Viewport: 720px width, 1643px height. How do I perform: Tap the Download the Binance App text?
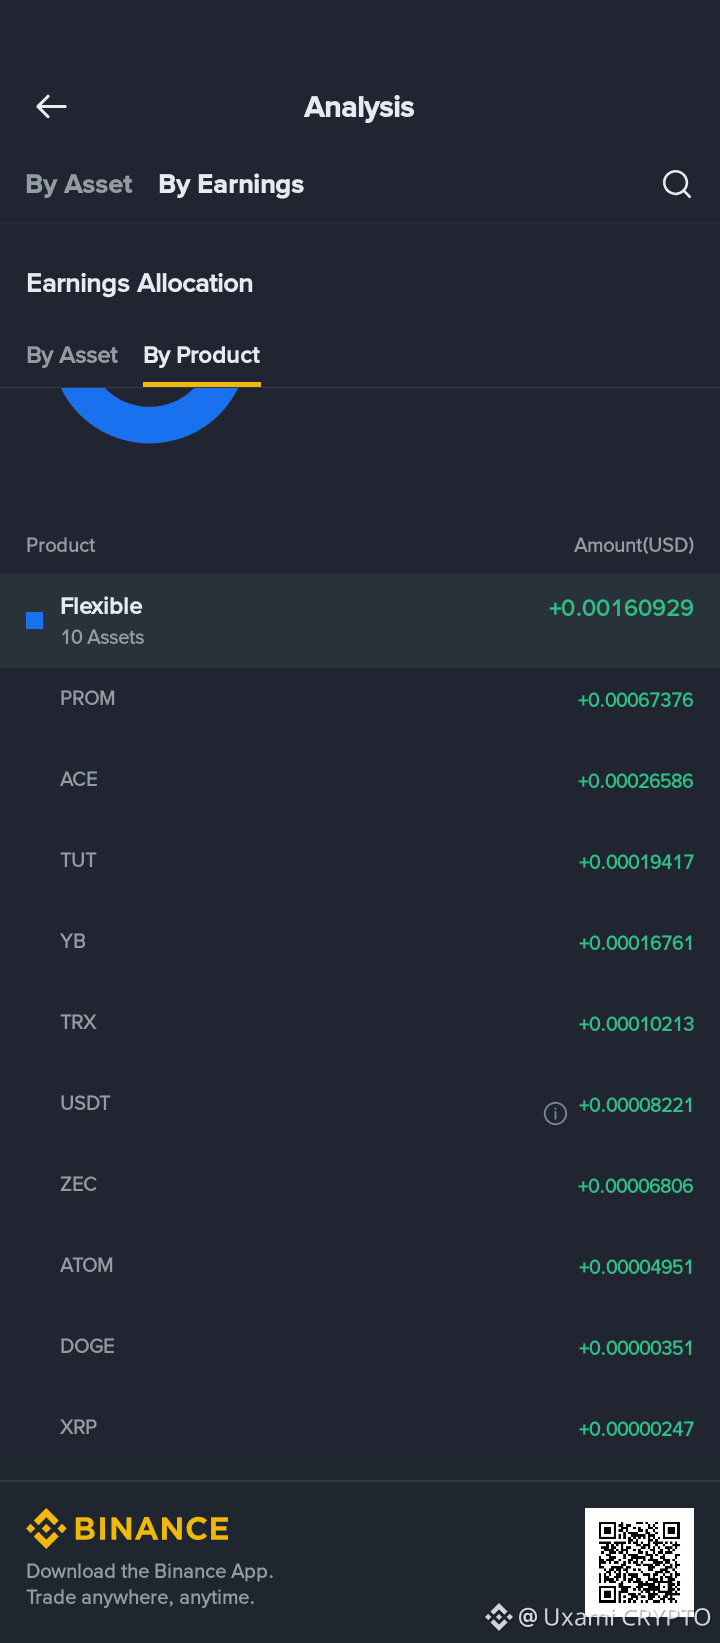(x=150, y=1571)
